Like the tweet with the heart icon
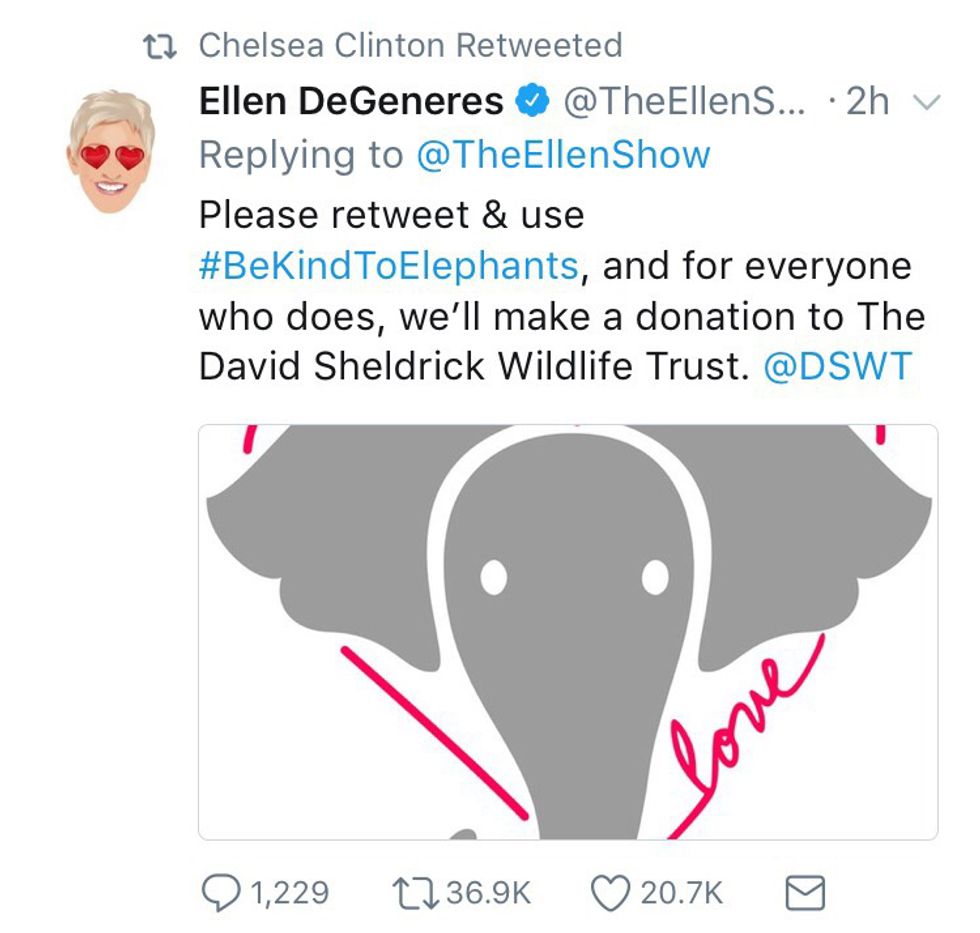The width and height of the screenshot is (980, 933). (x=613, y=892)
